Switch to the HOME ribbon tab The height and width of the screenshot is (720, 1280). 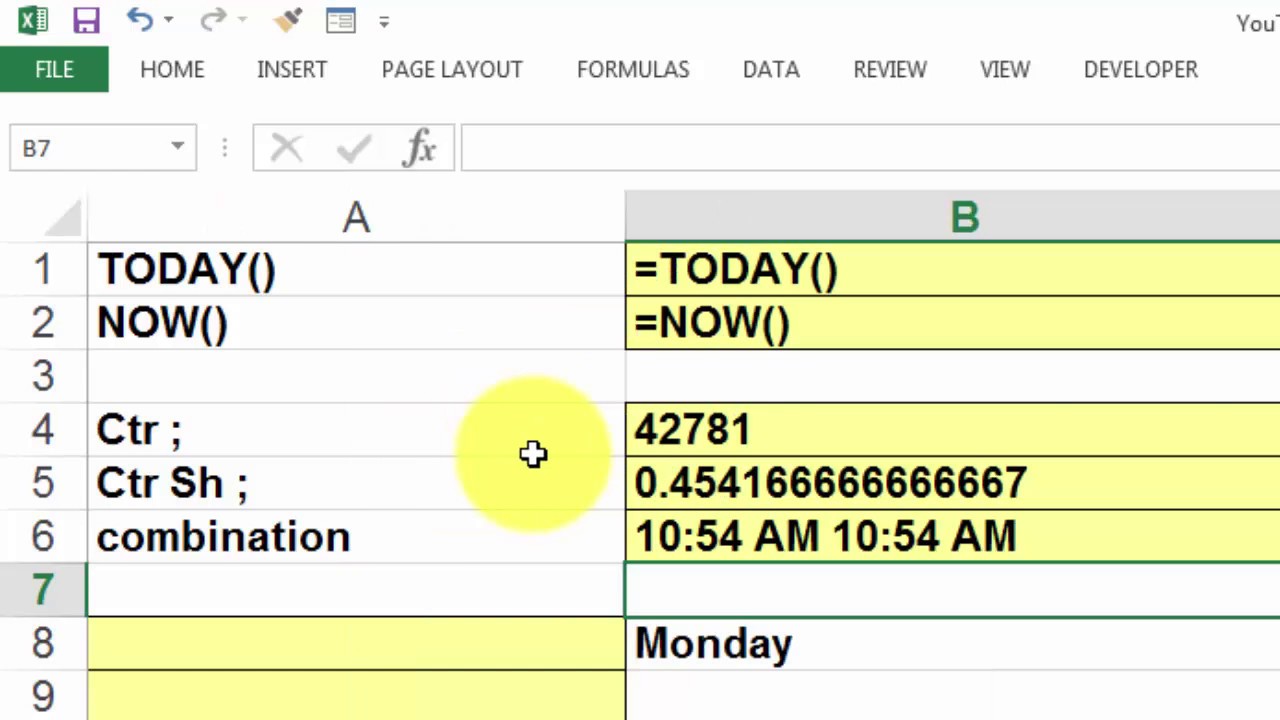(x=172, y=70)
